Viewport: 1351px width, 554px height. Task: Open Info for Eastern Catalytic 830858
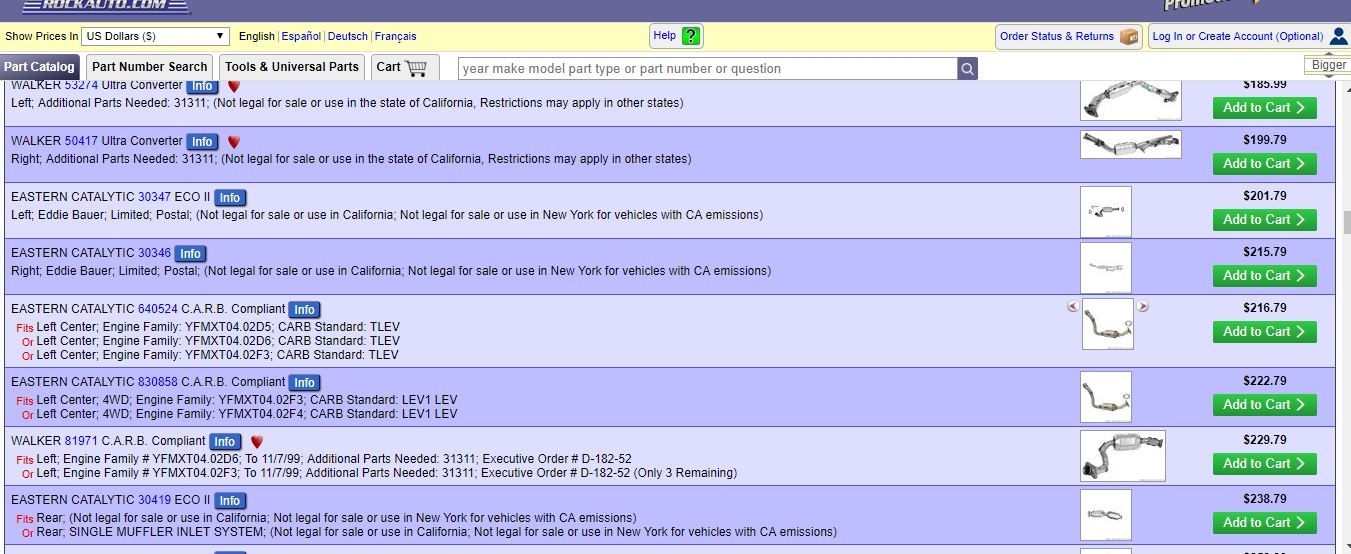304,383
